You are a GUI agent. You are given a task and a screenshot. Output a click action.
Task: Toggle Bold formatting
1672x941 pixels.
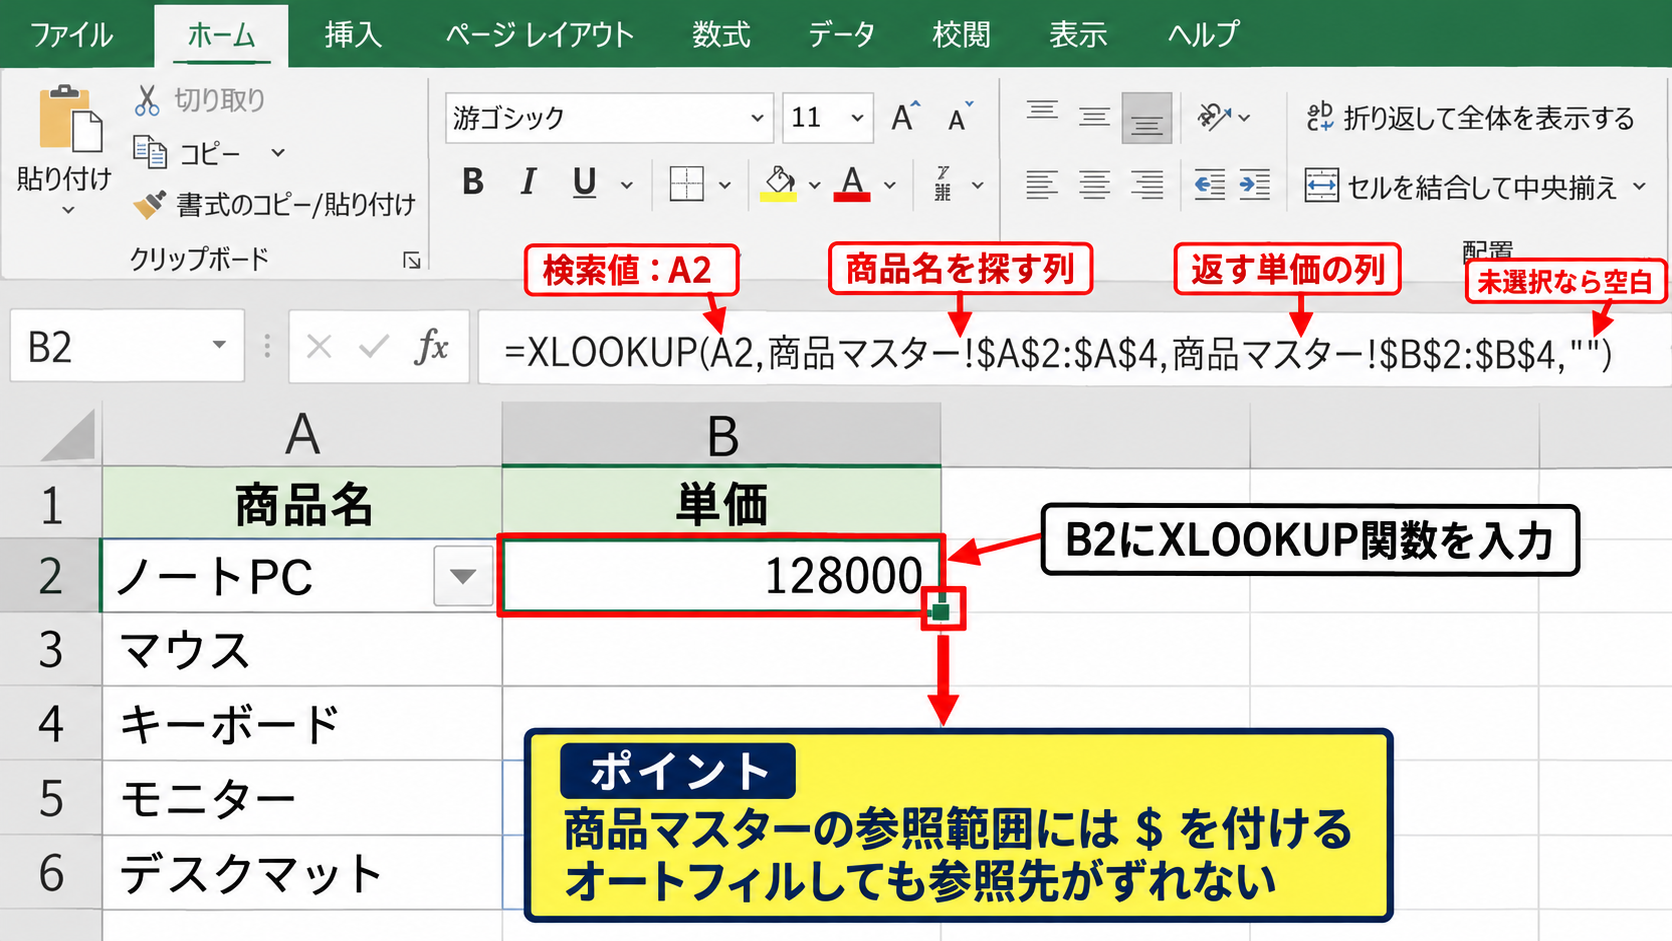[473, 183]
